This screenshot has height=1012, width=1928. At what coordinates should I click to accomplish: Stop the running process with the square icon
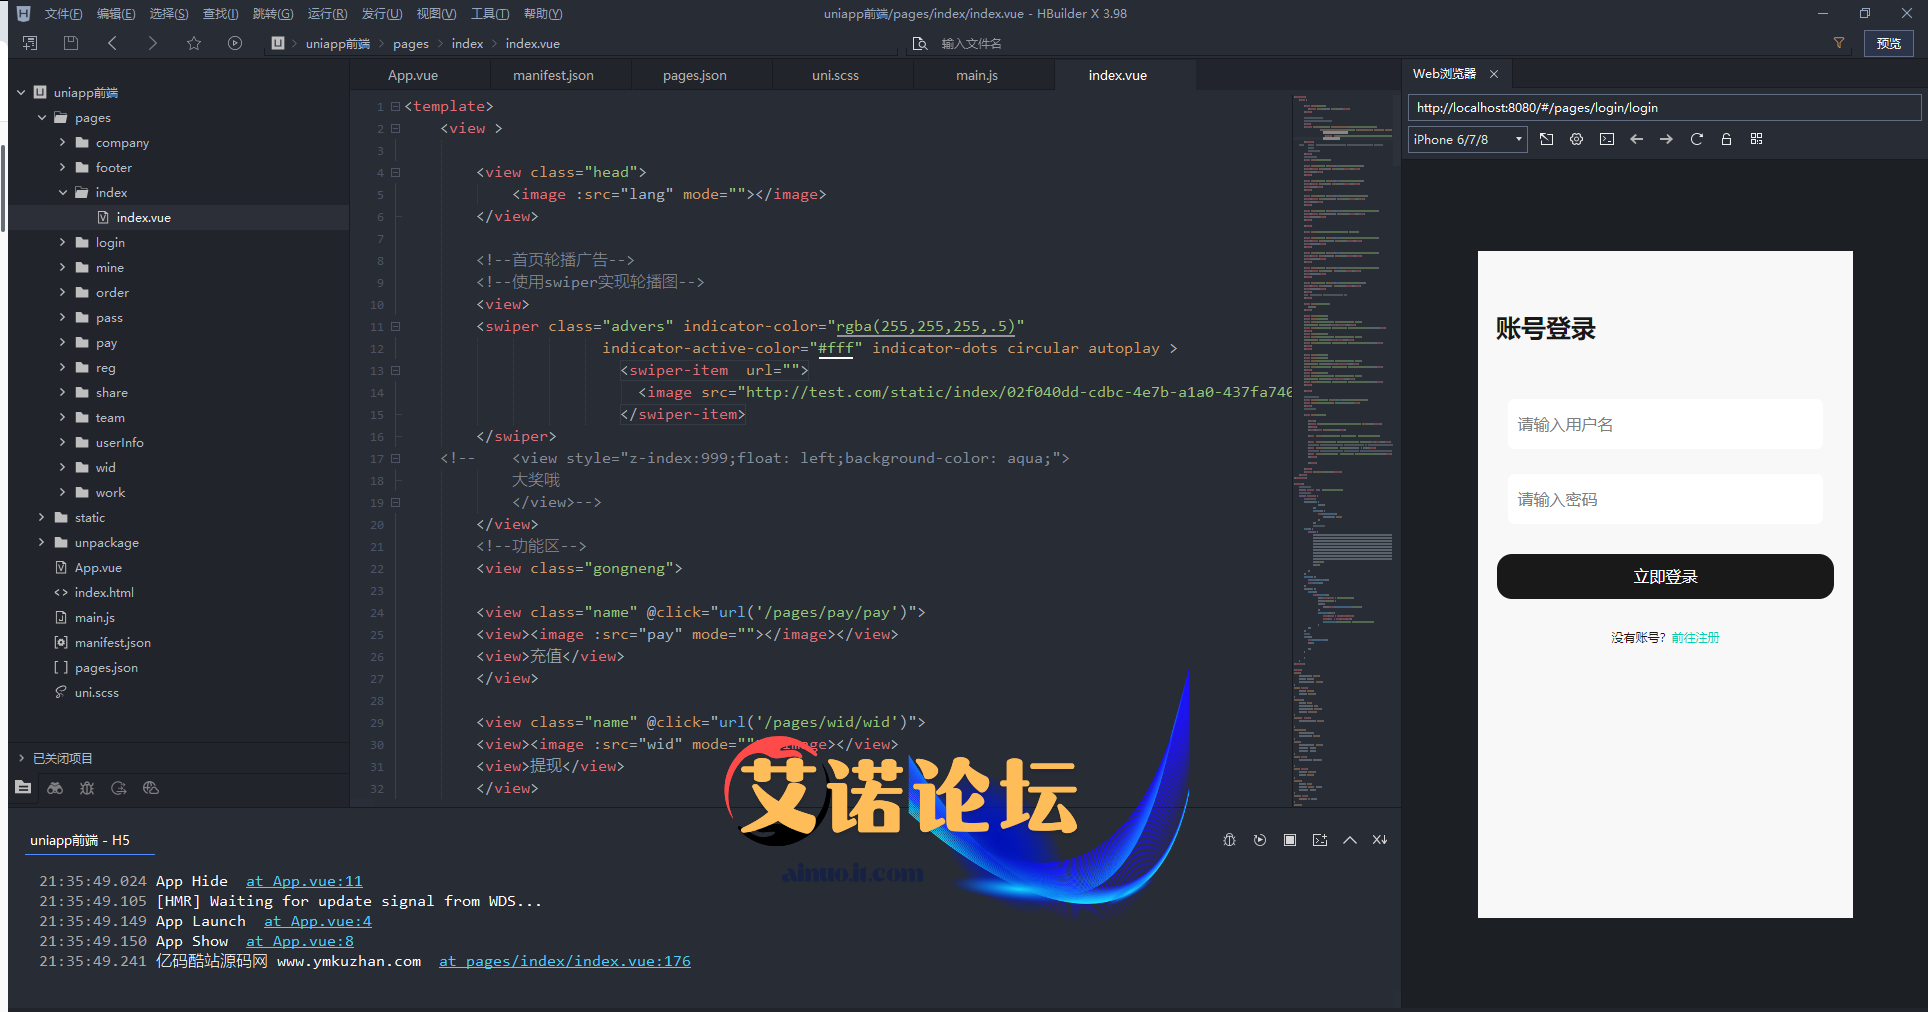click(1290, 840)
